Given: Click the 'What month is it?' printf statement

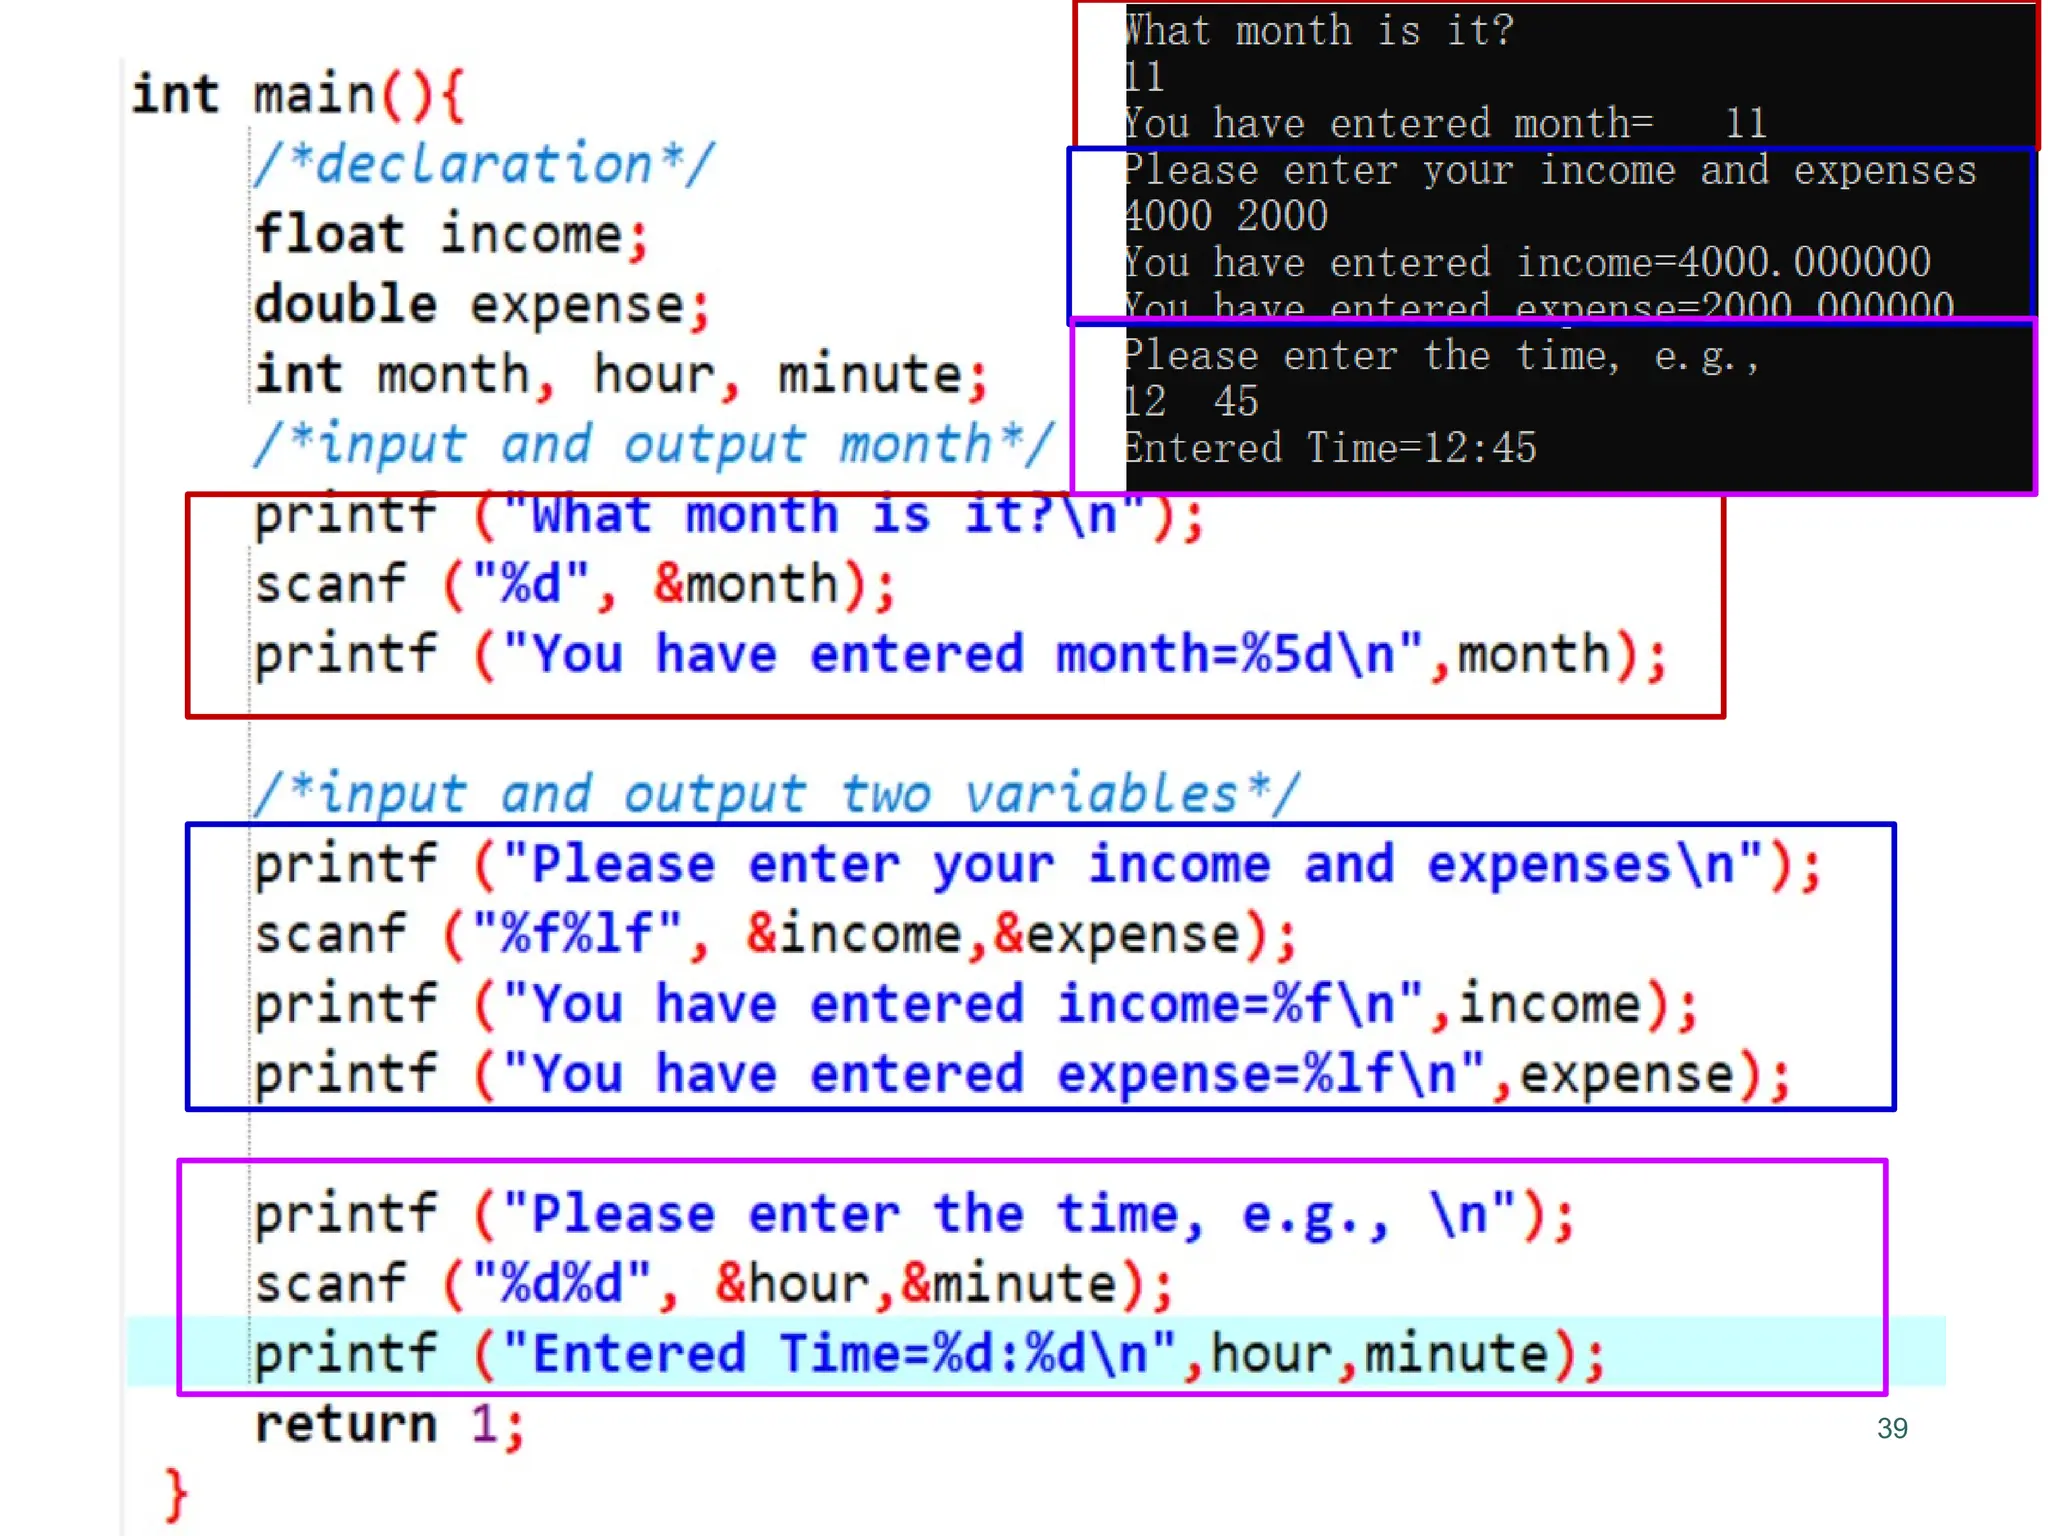Looking at the screenshot, I should 728,517.
